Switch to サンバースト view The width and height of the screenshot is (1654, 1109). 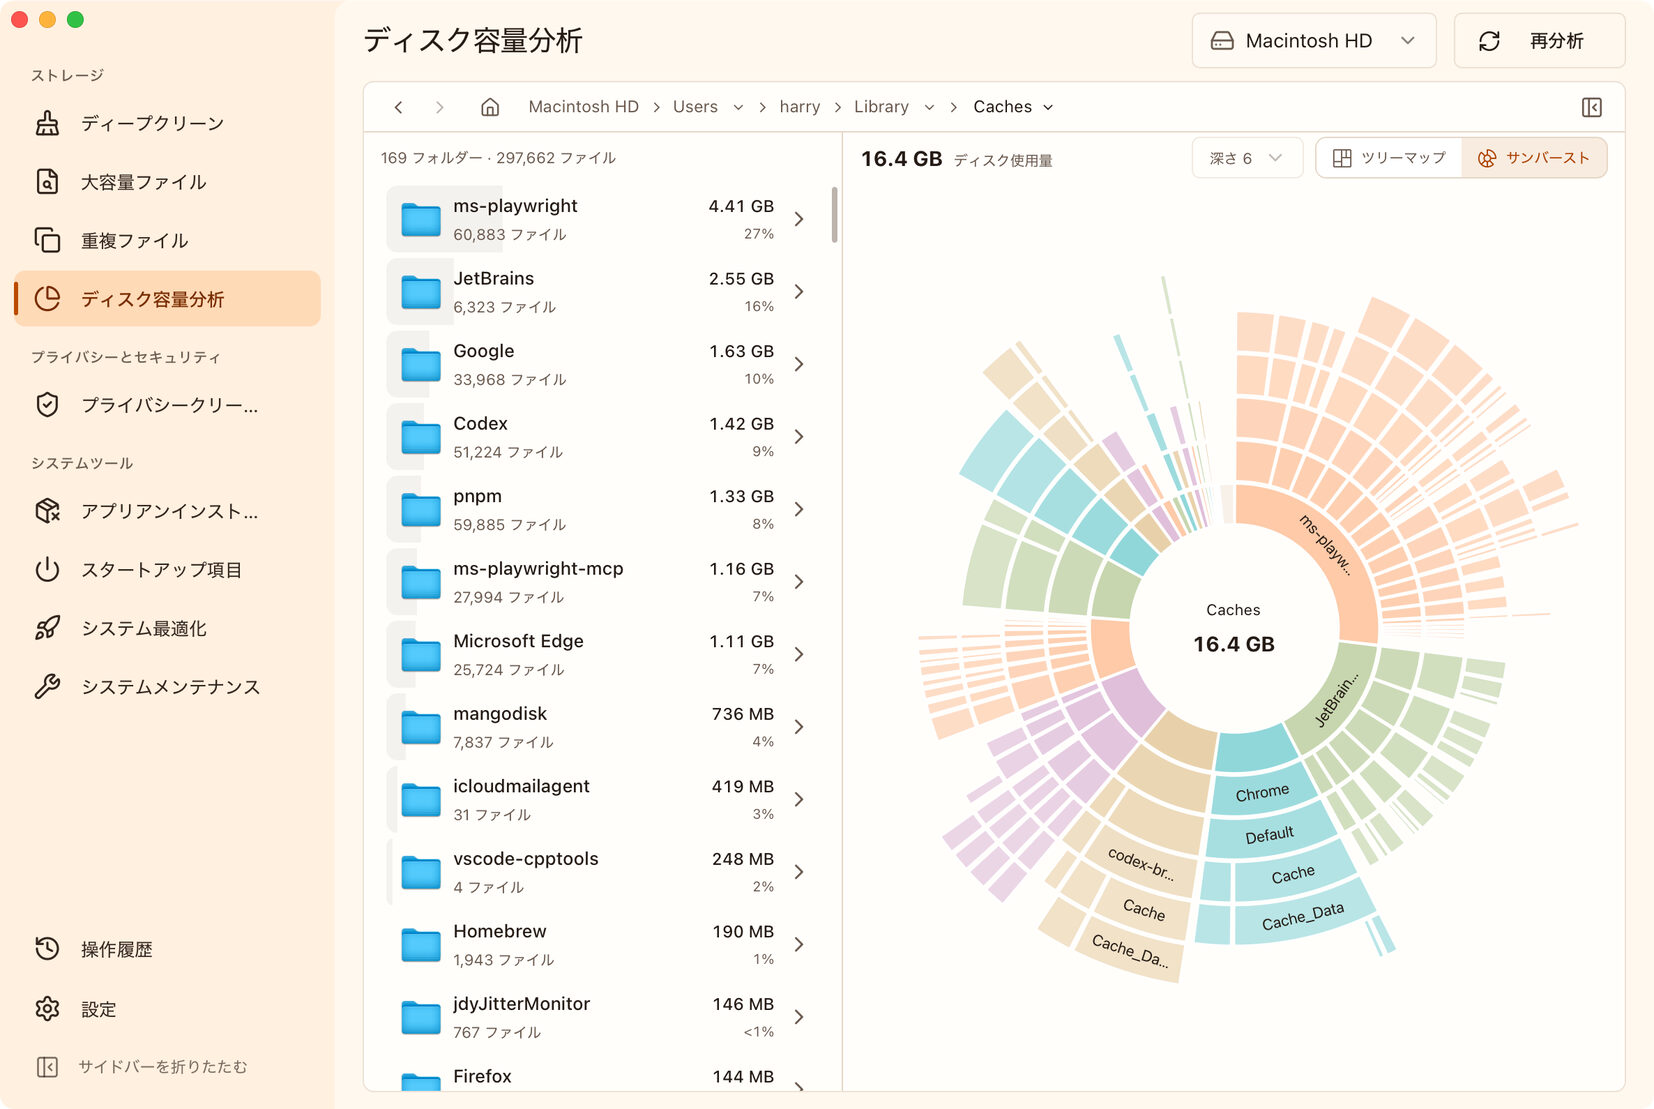pyautogui.click(x=1534, y=158)
